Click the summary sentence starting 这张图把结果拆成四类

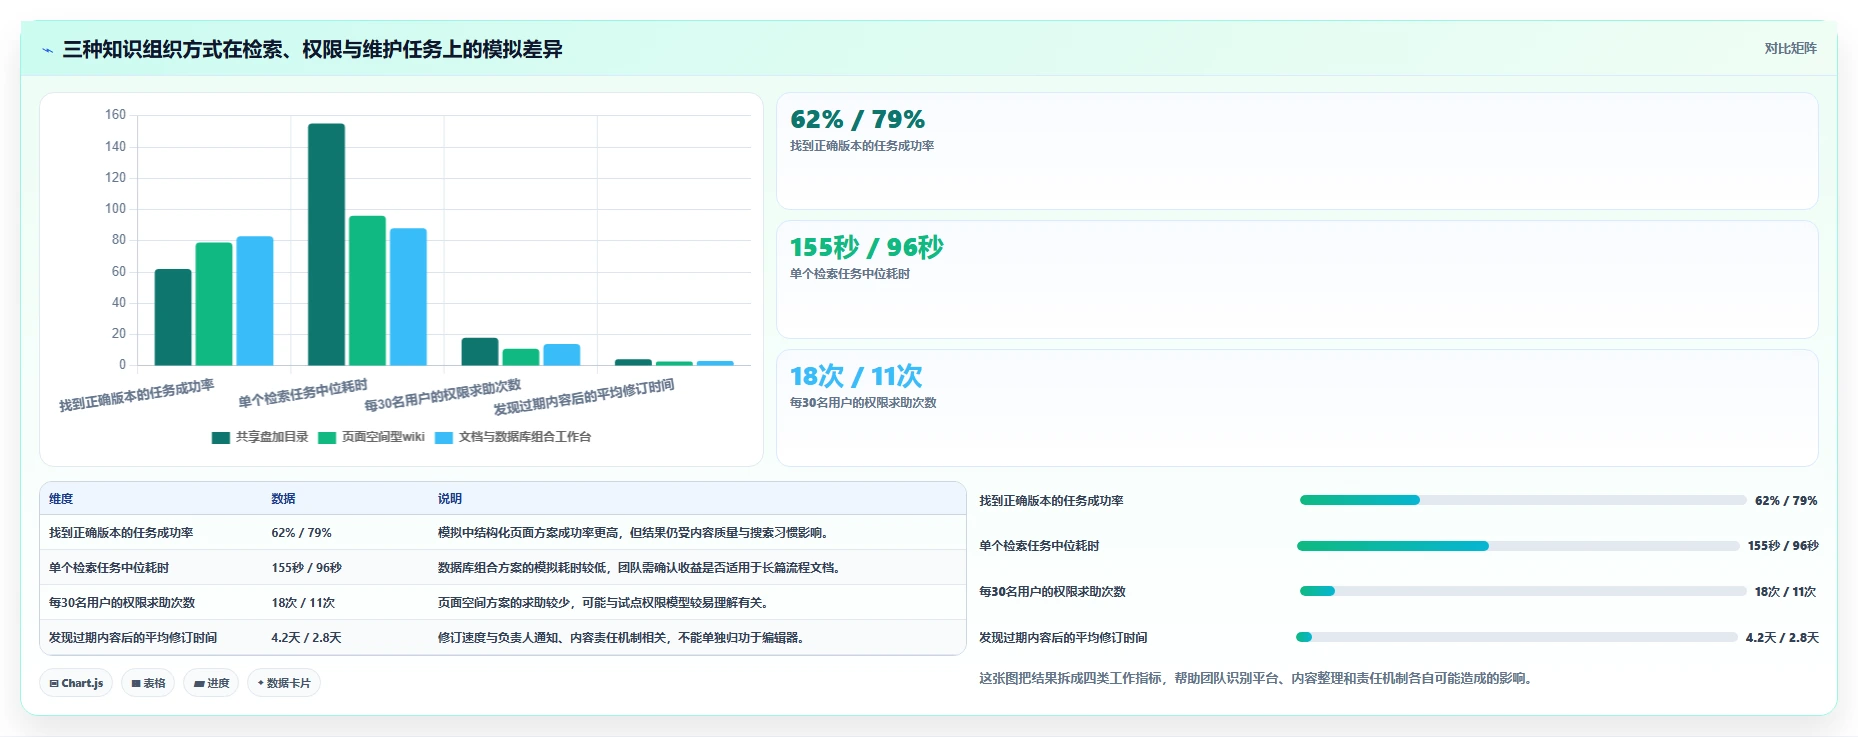click(x=1257, y=678)
